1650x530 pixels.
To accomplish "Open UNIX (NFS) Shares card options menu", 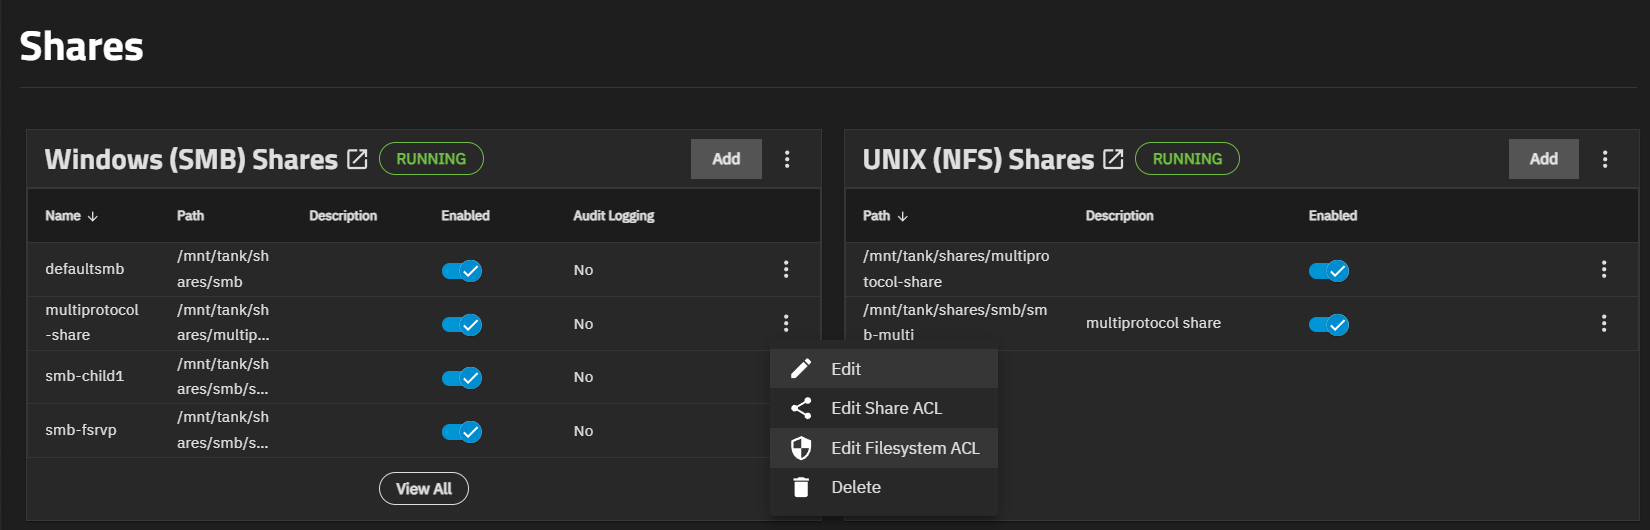I will point(1605,159).
